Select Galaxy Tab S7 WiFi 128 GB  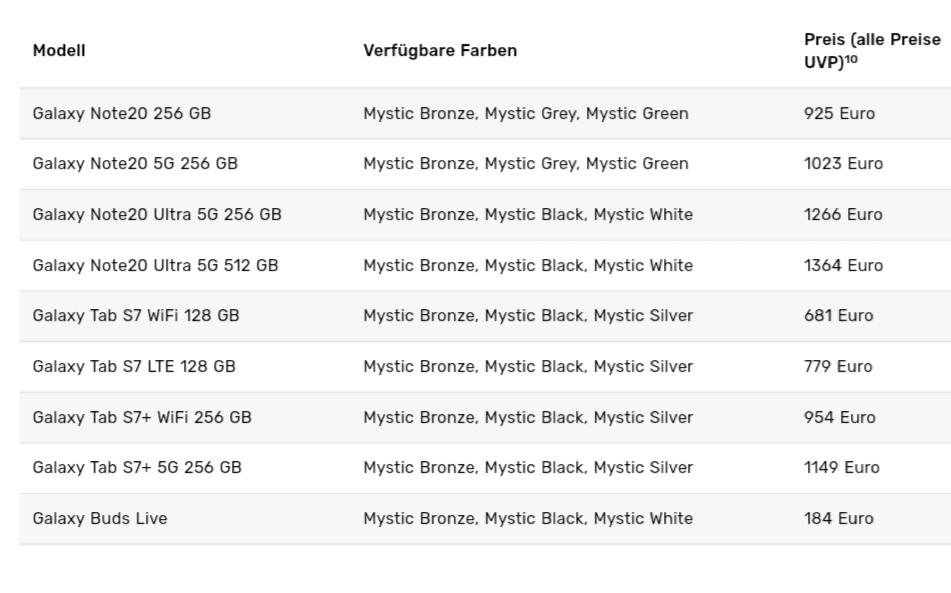coord(136,316)
